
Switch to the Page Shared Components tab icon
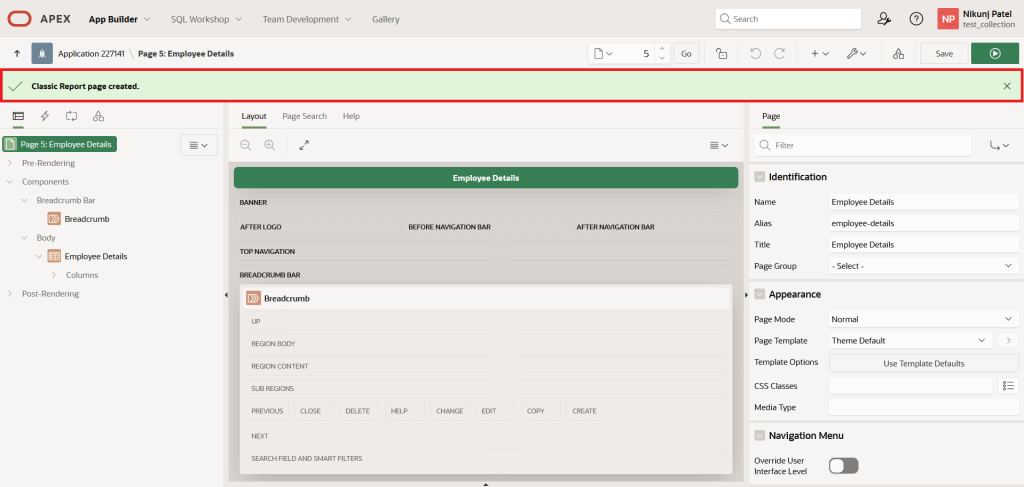[x=99, y=116]
